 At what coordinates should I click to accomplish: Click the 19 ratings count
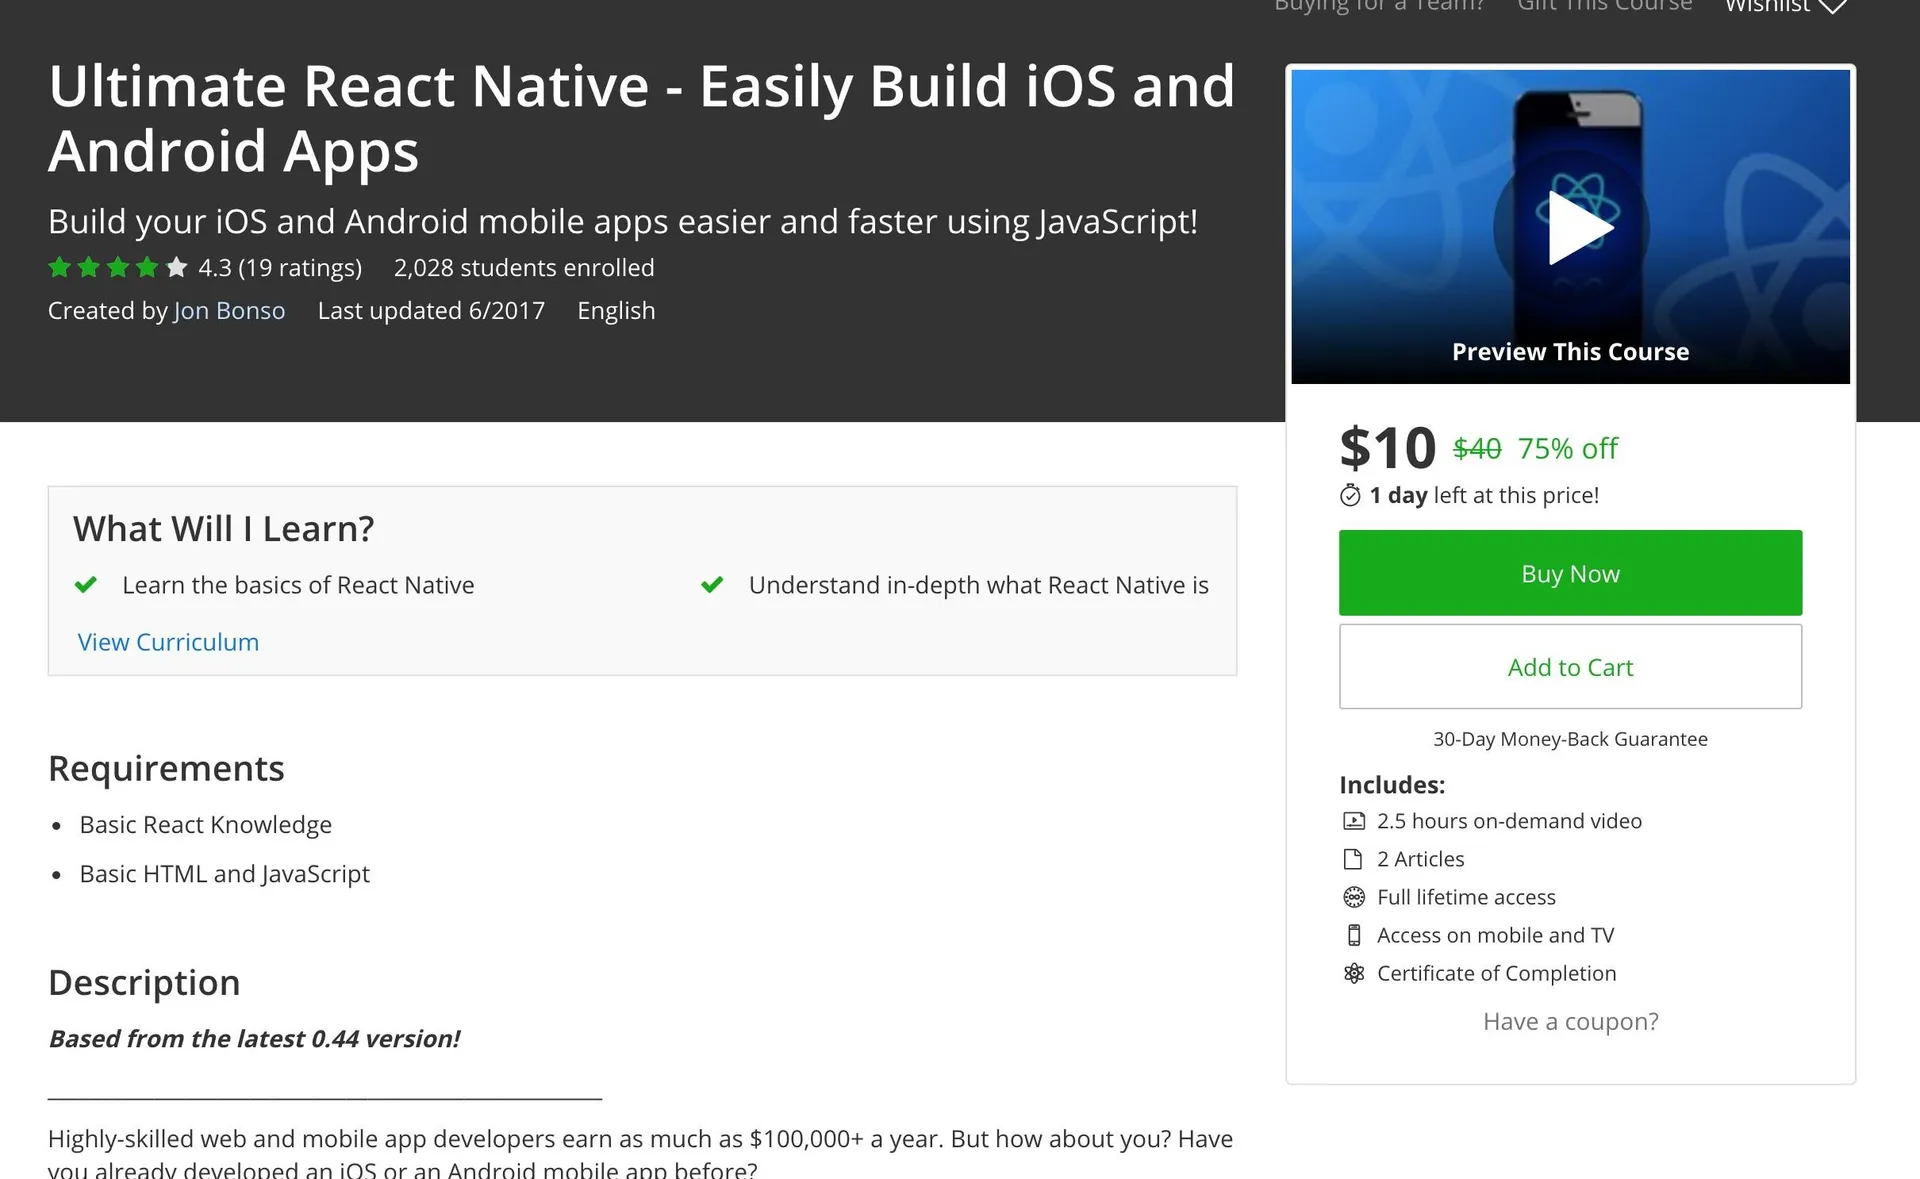(x=300, y=268)
